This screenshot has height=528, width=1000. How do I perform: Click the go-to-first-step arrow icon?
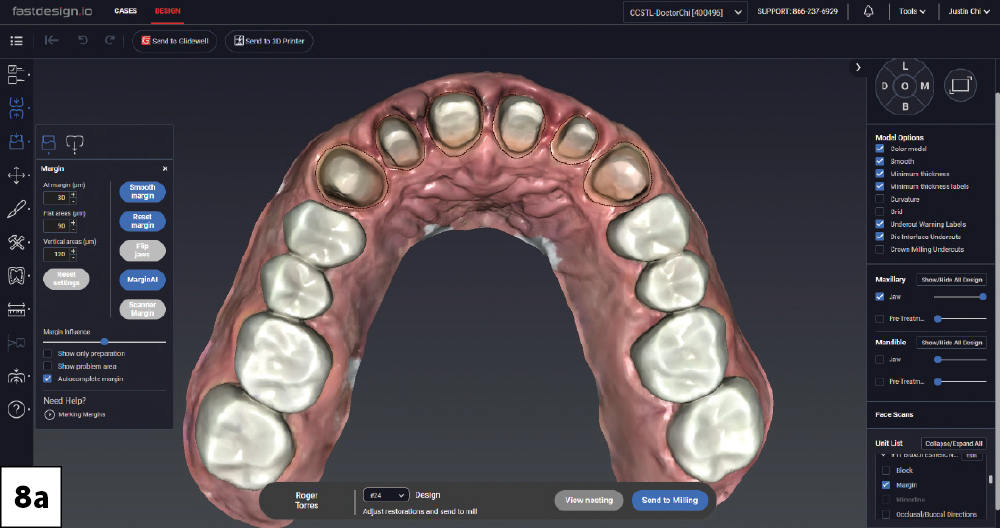pyautogui.click(x=52, y=40)
